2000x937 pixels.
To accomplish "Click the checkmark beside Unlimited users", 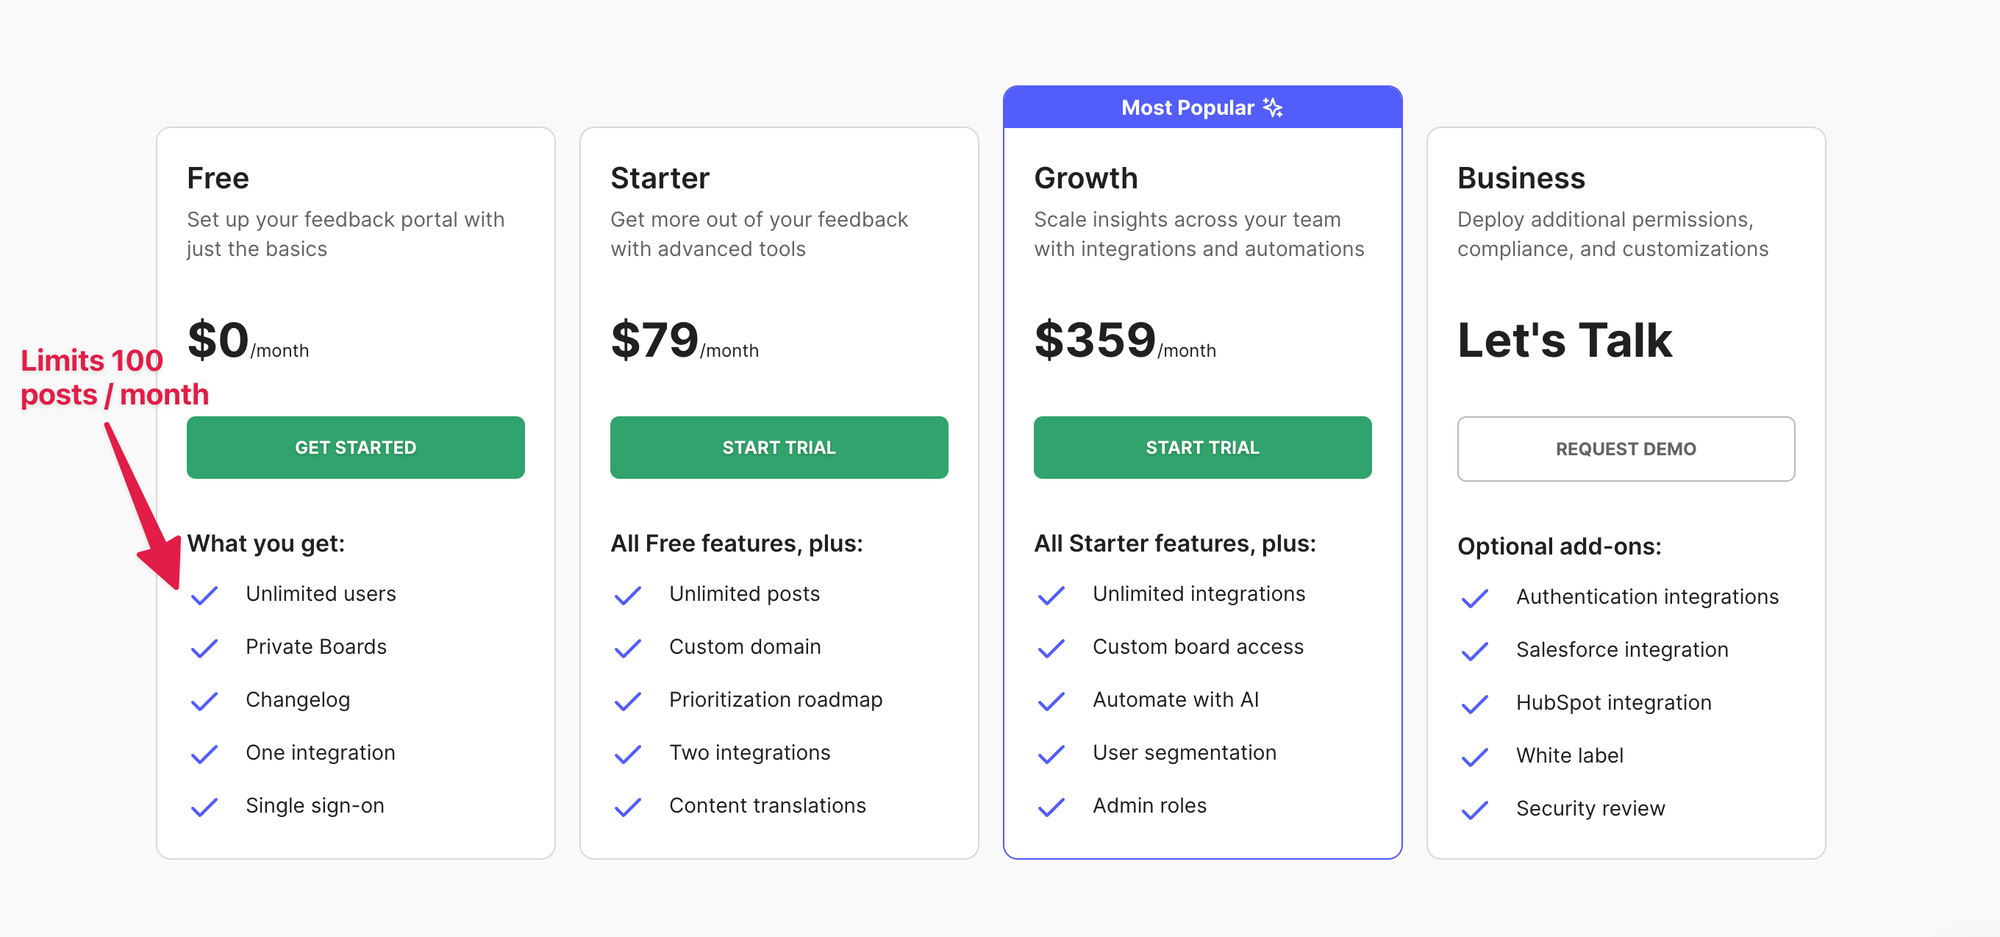I will pos(204,595).
